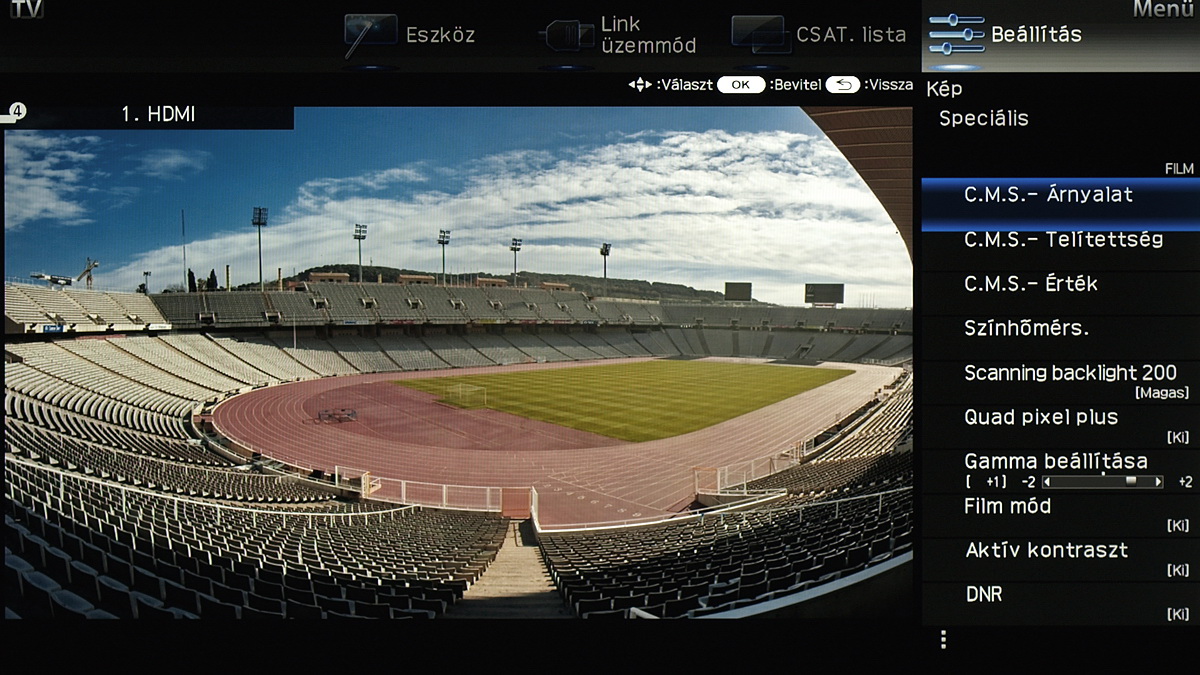Click the OK Bevitel icon

pos(741,85)
